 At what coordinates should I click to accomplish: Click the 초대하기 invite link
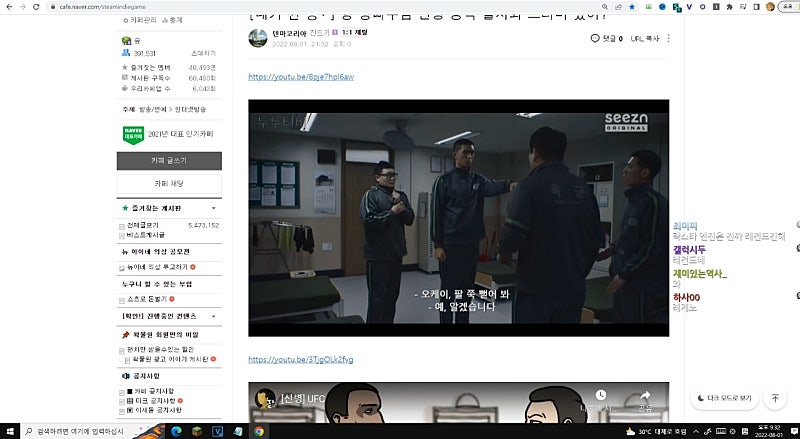click(x=203, y=53)
